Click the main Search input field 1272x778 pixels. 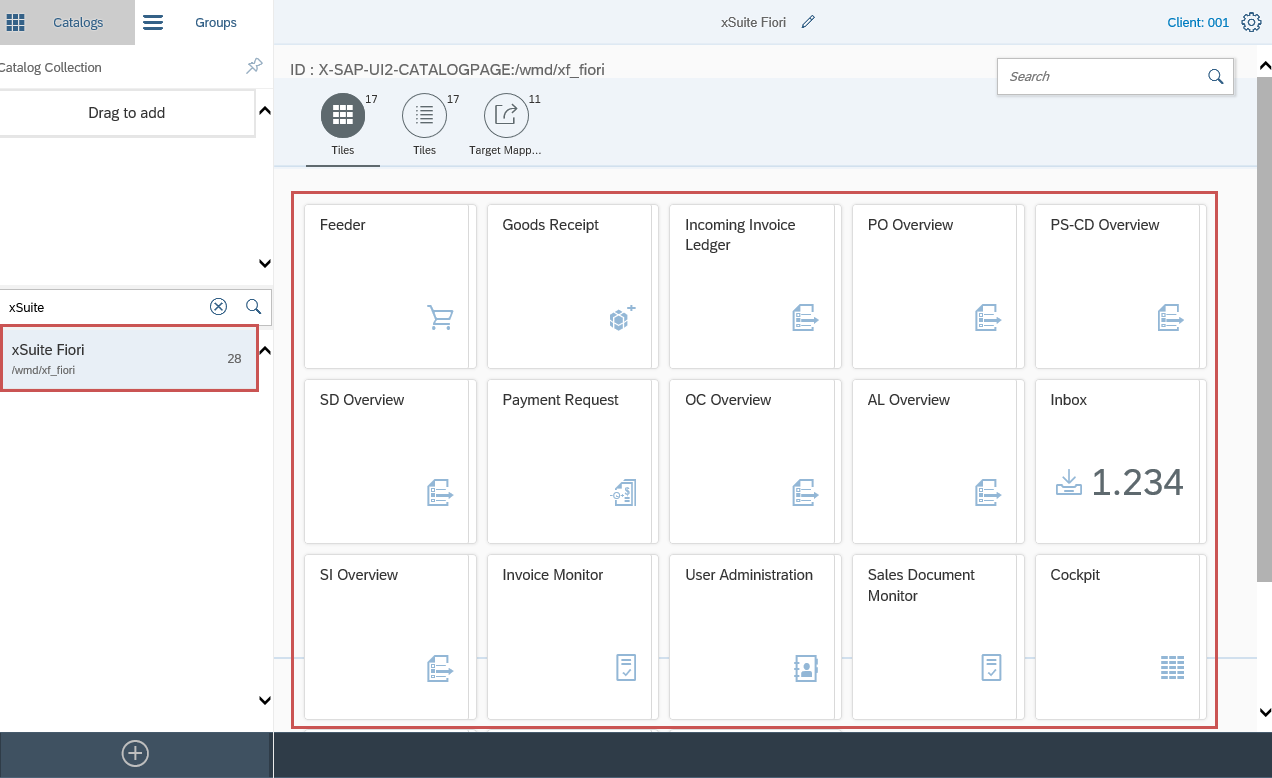pyautogui.click(x=1100, y=77)
